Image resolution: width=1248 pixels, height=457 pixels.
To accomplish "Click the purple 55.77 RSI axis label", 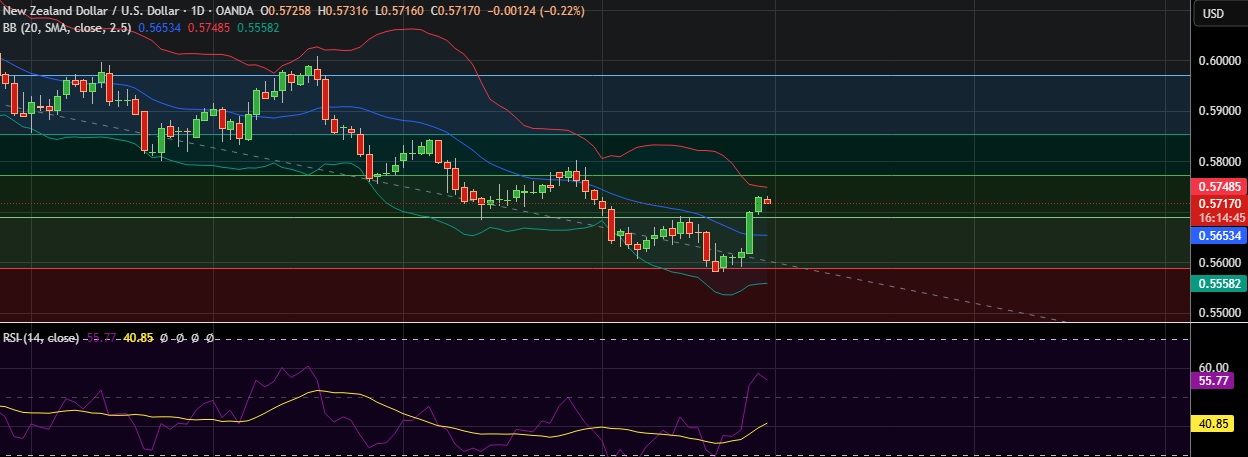I will pos(1219,382).
